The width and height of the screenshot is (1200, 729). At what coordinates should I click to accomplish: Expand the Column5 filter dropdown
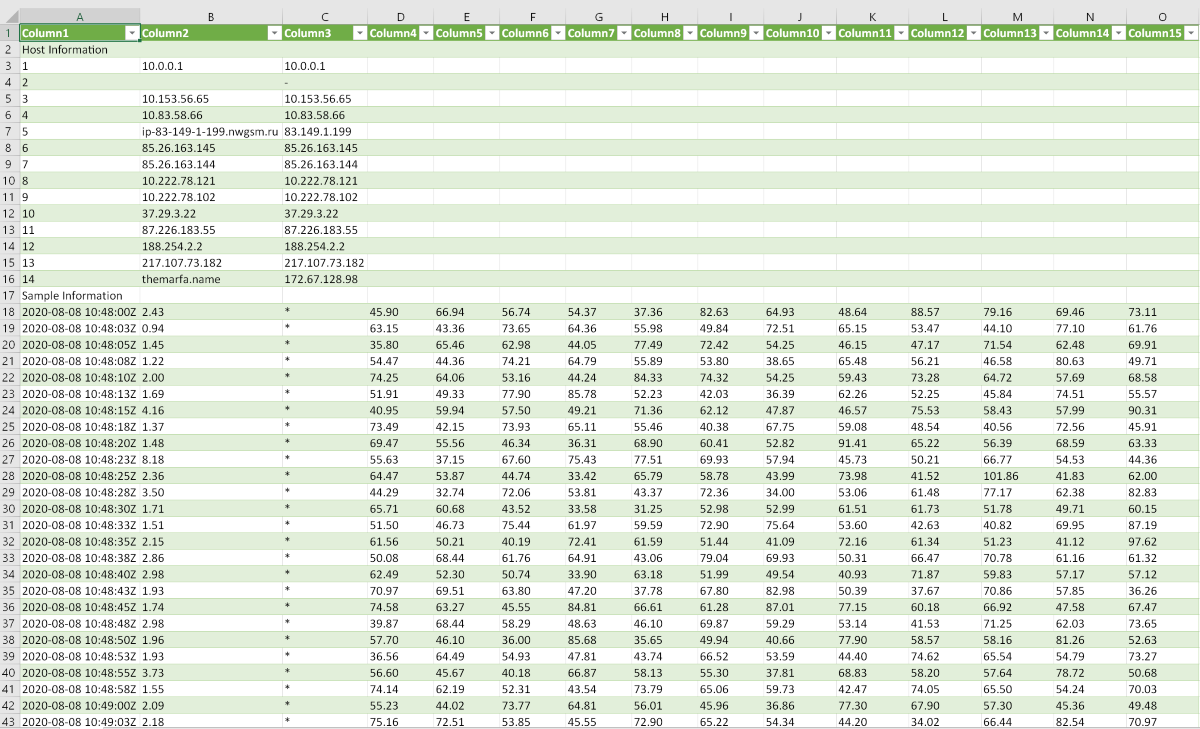pyautogui.click(x=491, y=33)
